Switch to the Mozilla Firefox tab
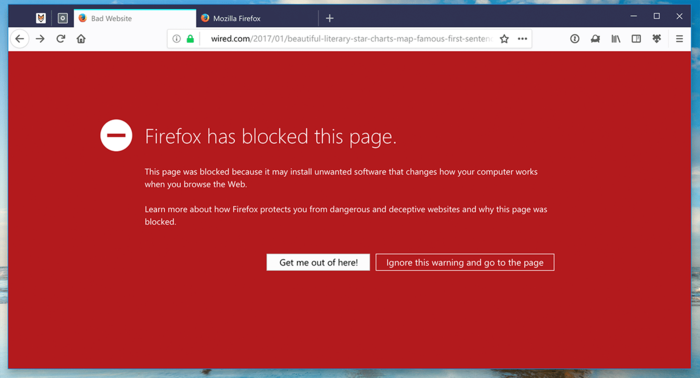The height and width of the screenshot is (378, 700). pyautogui.click(x=257, y=18)
